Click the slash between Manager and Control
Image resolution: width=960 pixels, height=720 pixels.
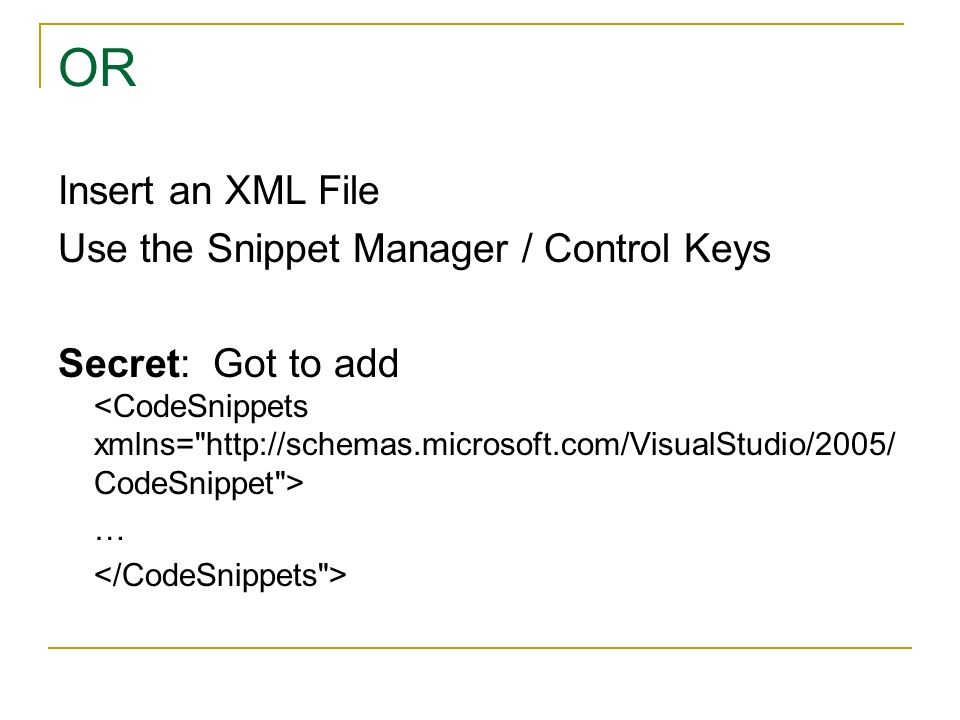(526, 249)
